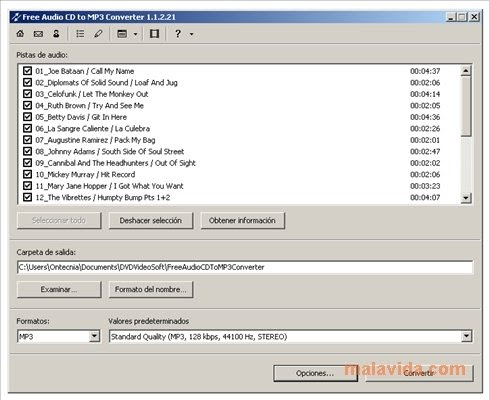Click the application icon in title bar
Image resolution: width=489 pixels, height=400 pixels.
16,17
